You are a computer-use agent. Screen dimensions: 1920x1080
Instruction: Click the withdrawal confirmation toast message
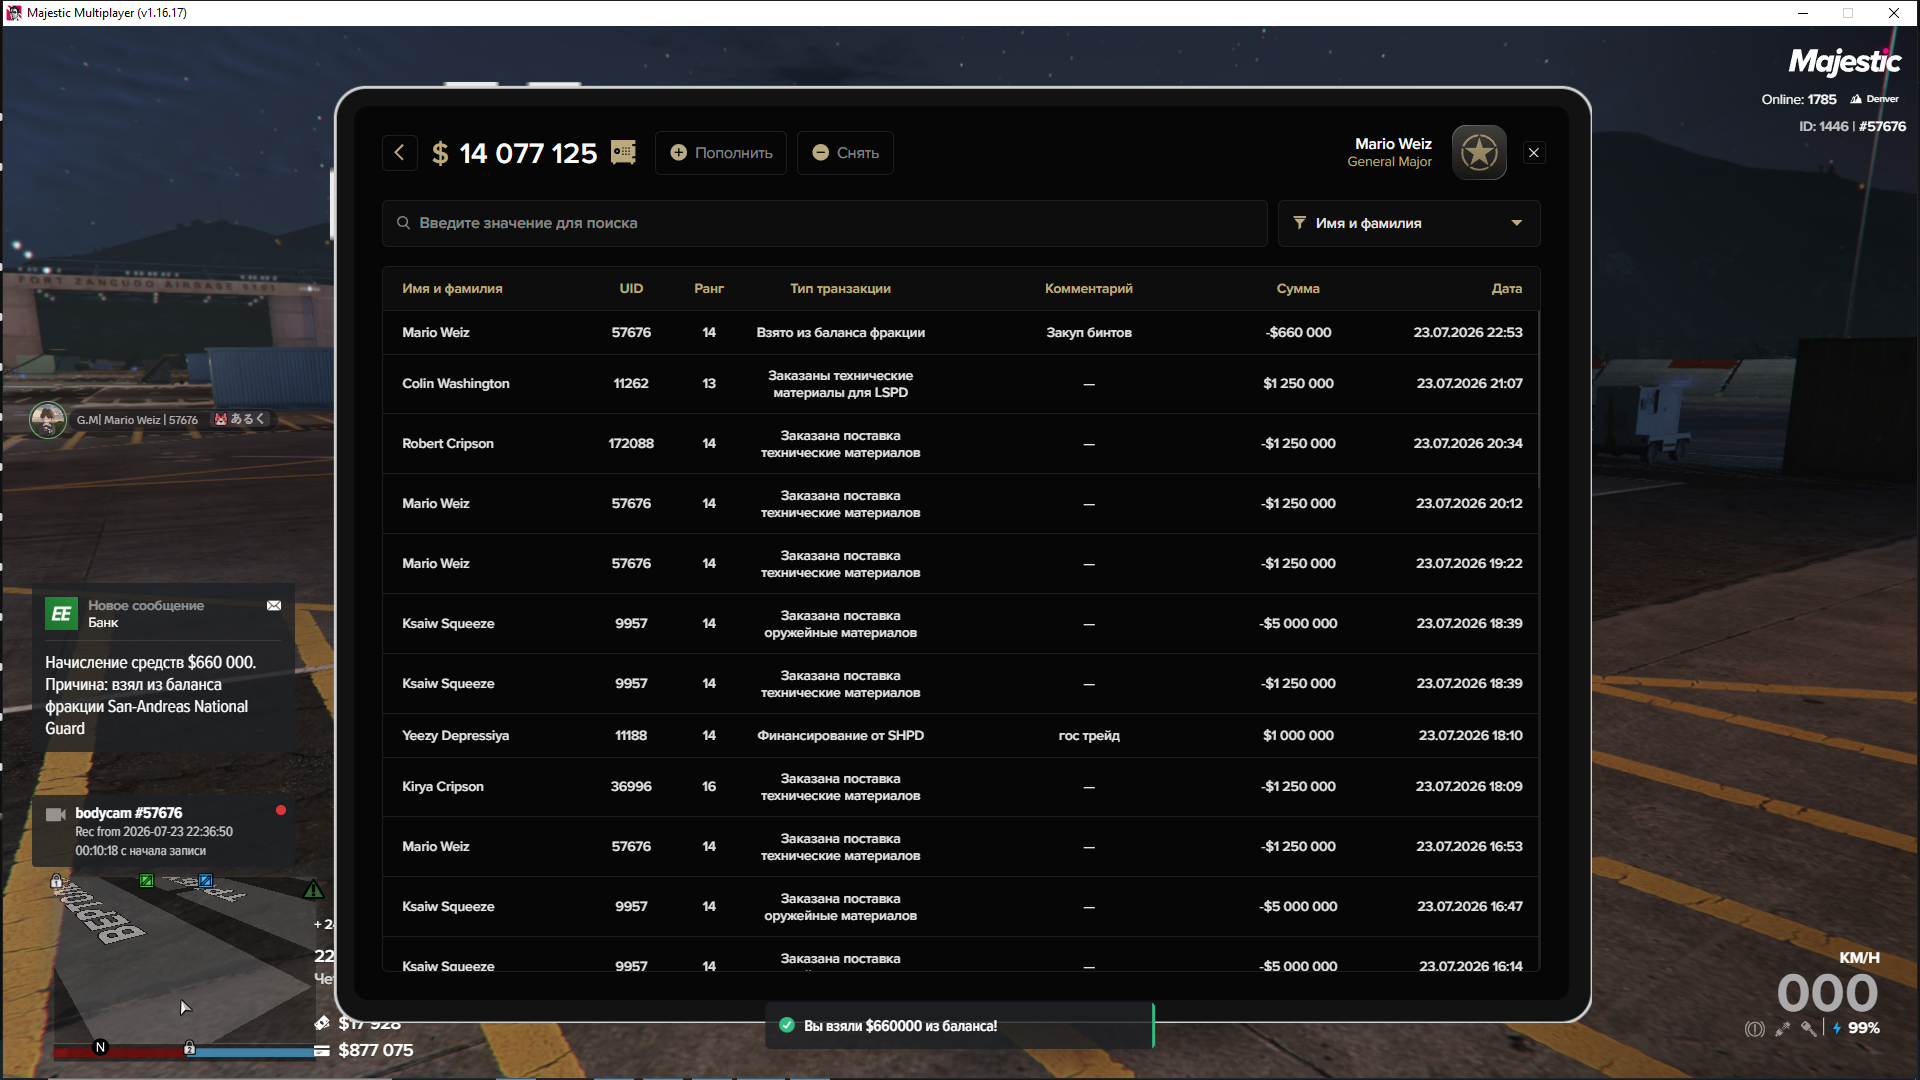click(960, 1025)
